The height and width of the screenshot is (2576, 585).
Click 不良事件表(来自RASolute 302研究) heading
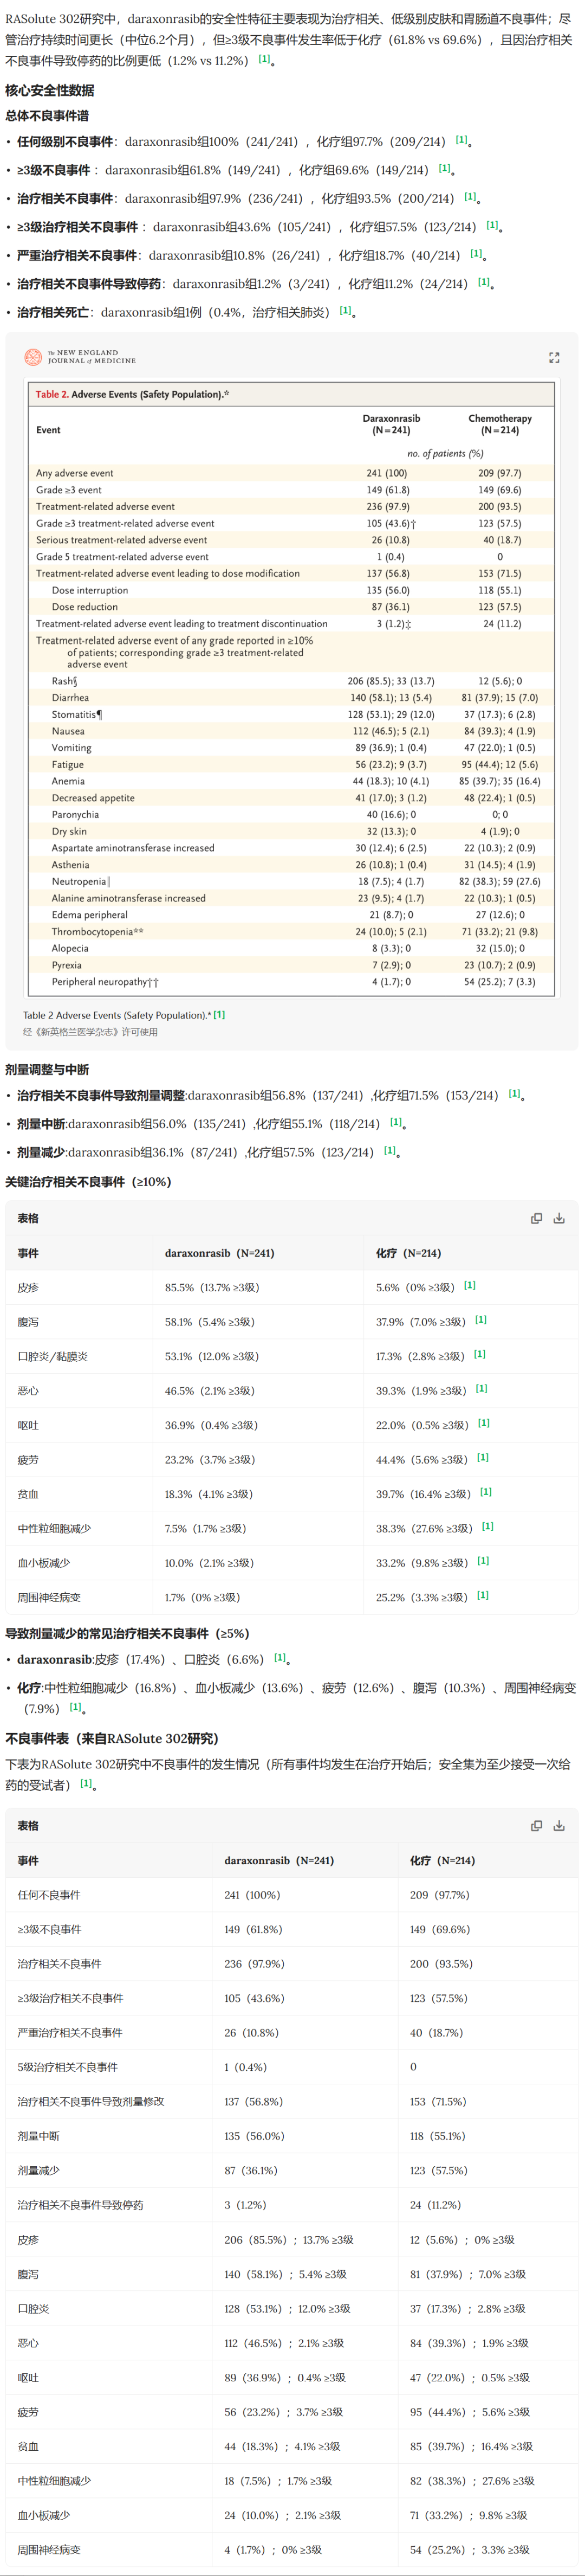coord(112,1739)
